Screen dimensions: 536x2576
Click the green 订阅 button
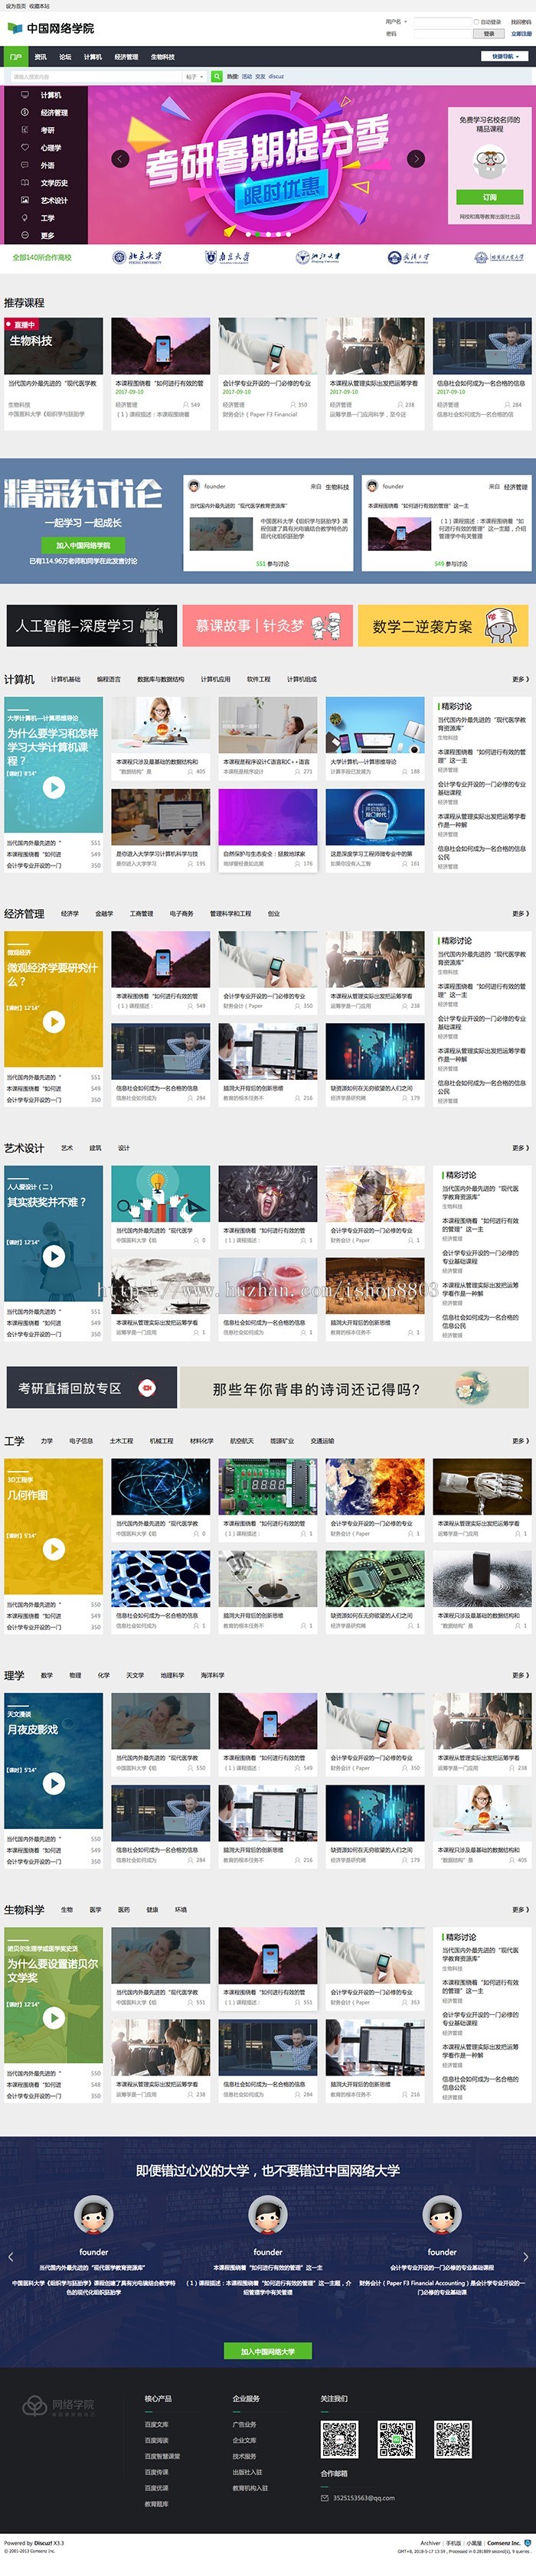point(490,197)
